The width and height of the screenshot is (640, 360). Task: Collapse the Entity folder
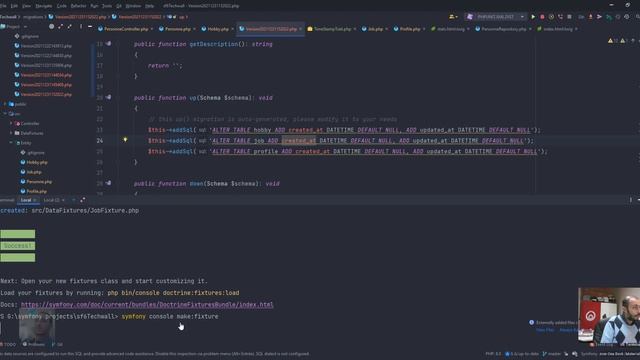(x=11, y=143)
